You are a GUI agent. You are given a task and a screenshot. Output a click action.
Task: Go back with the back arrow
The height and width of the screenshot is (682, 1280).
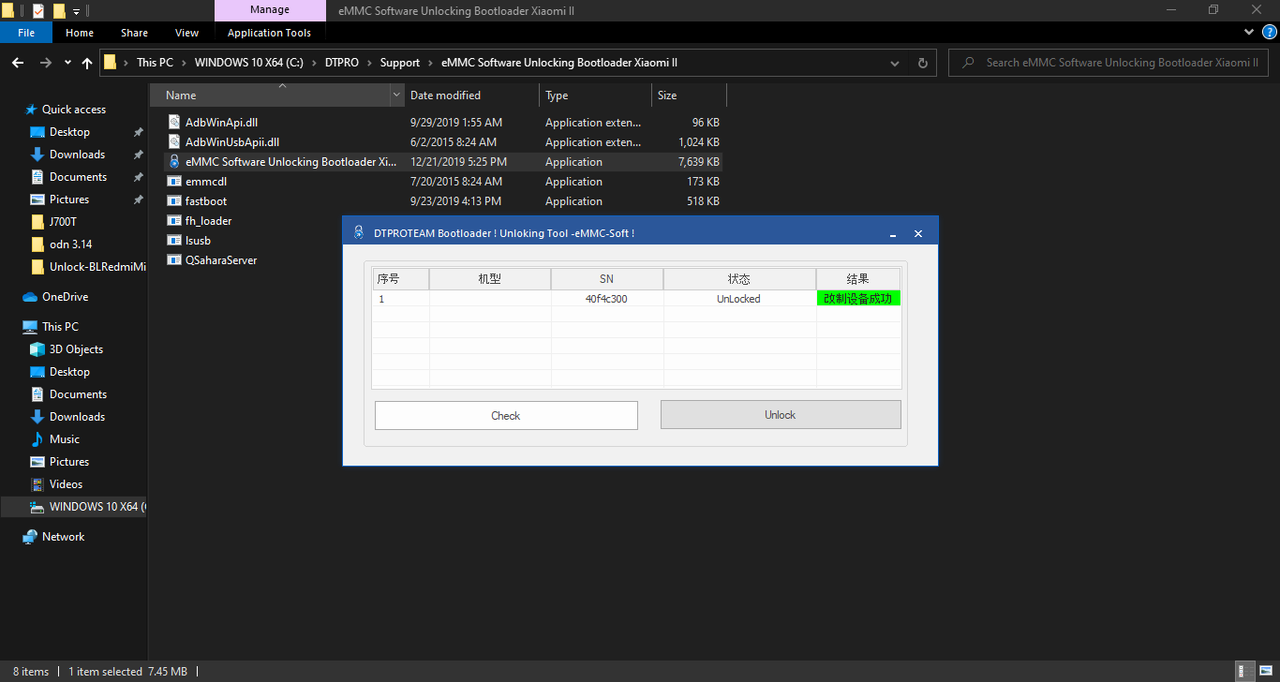click(17, 62)
